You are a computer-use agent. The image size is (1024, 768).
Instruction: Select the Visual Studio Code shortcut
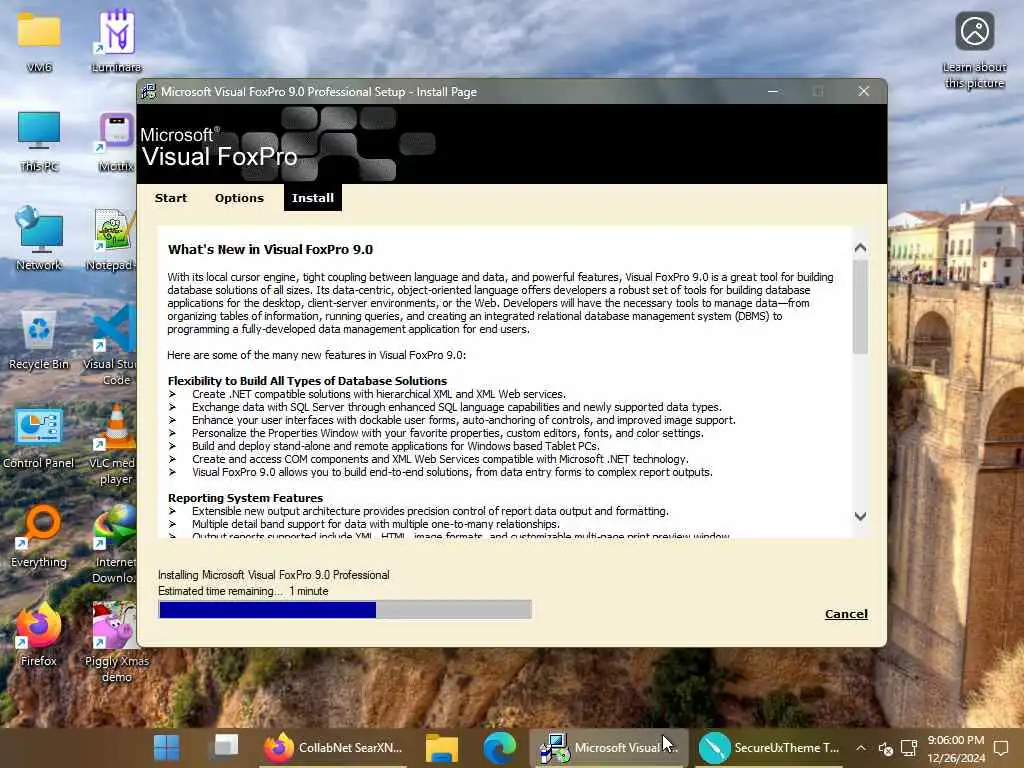[112, 346]
